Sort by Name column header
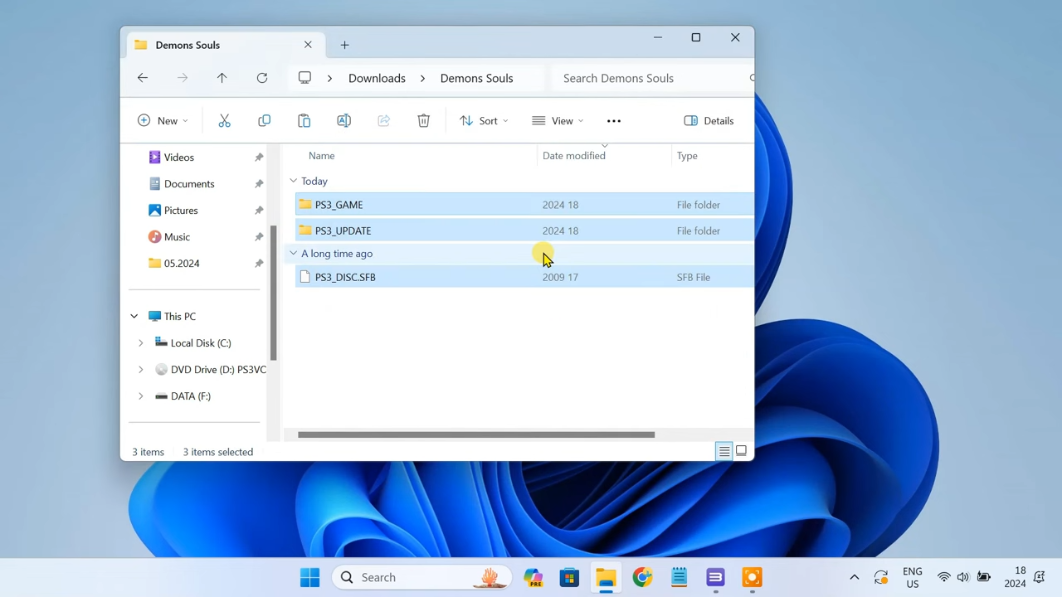This screenshot has width=1062, height=597. click(322, 156)
